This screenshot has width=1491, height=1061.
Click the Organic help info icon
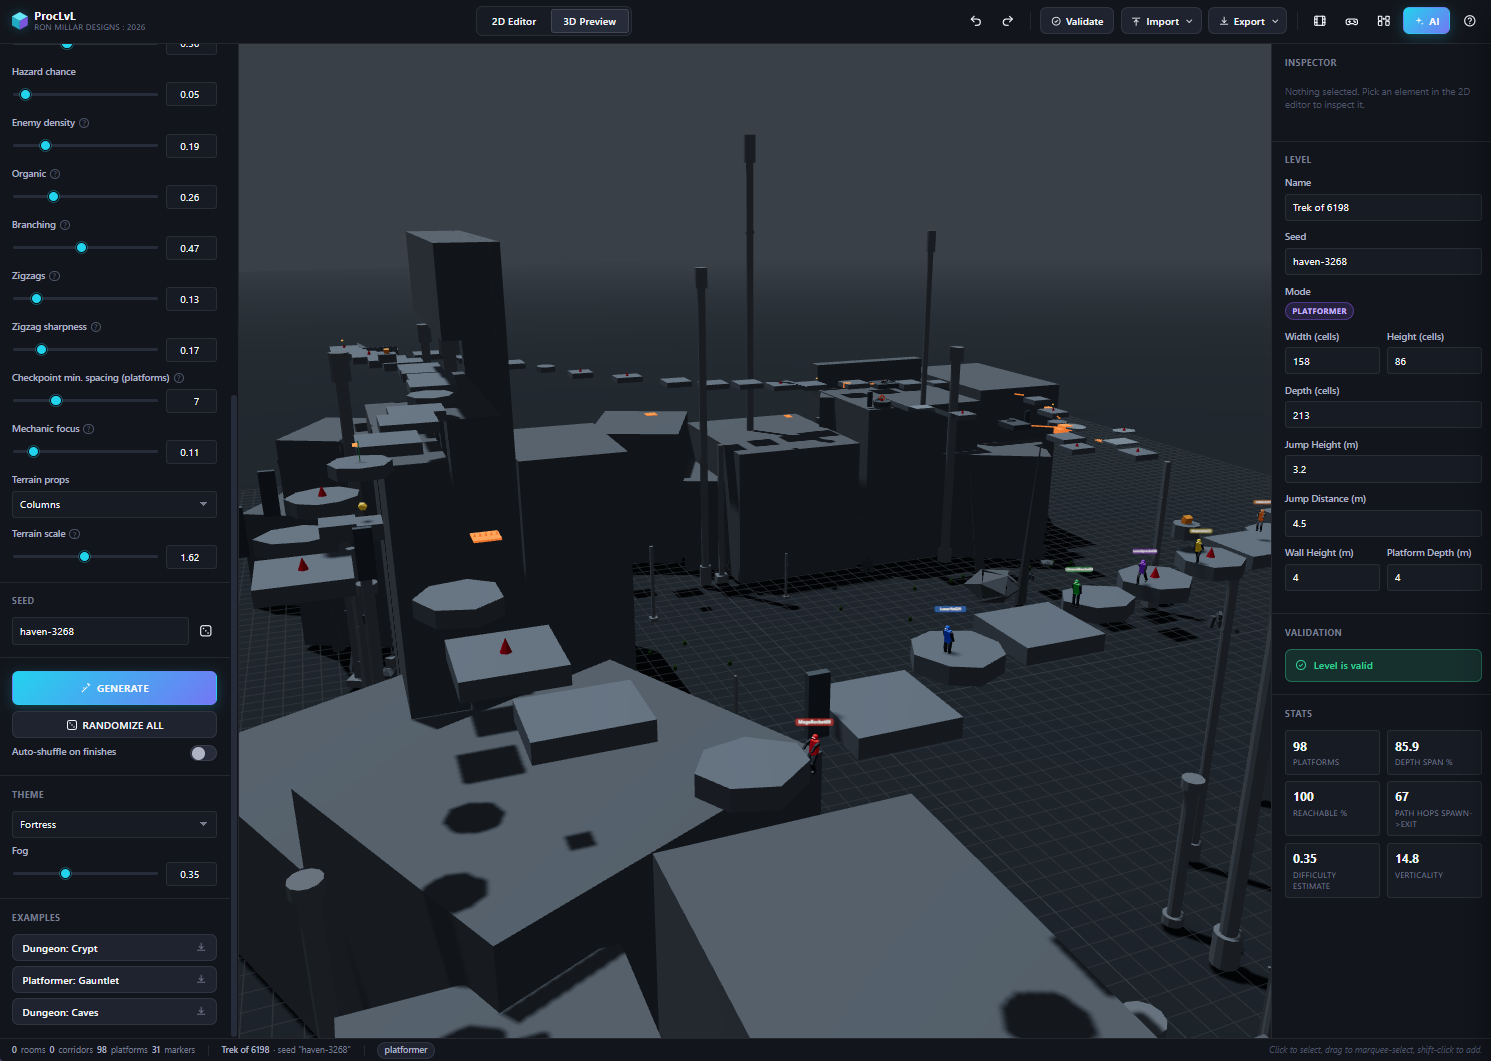point(55,174)
